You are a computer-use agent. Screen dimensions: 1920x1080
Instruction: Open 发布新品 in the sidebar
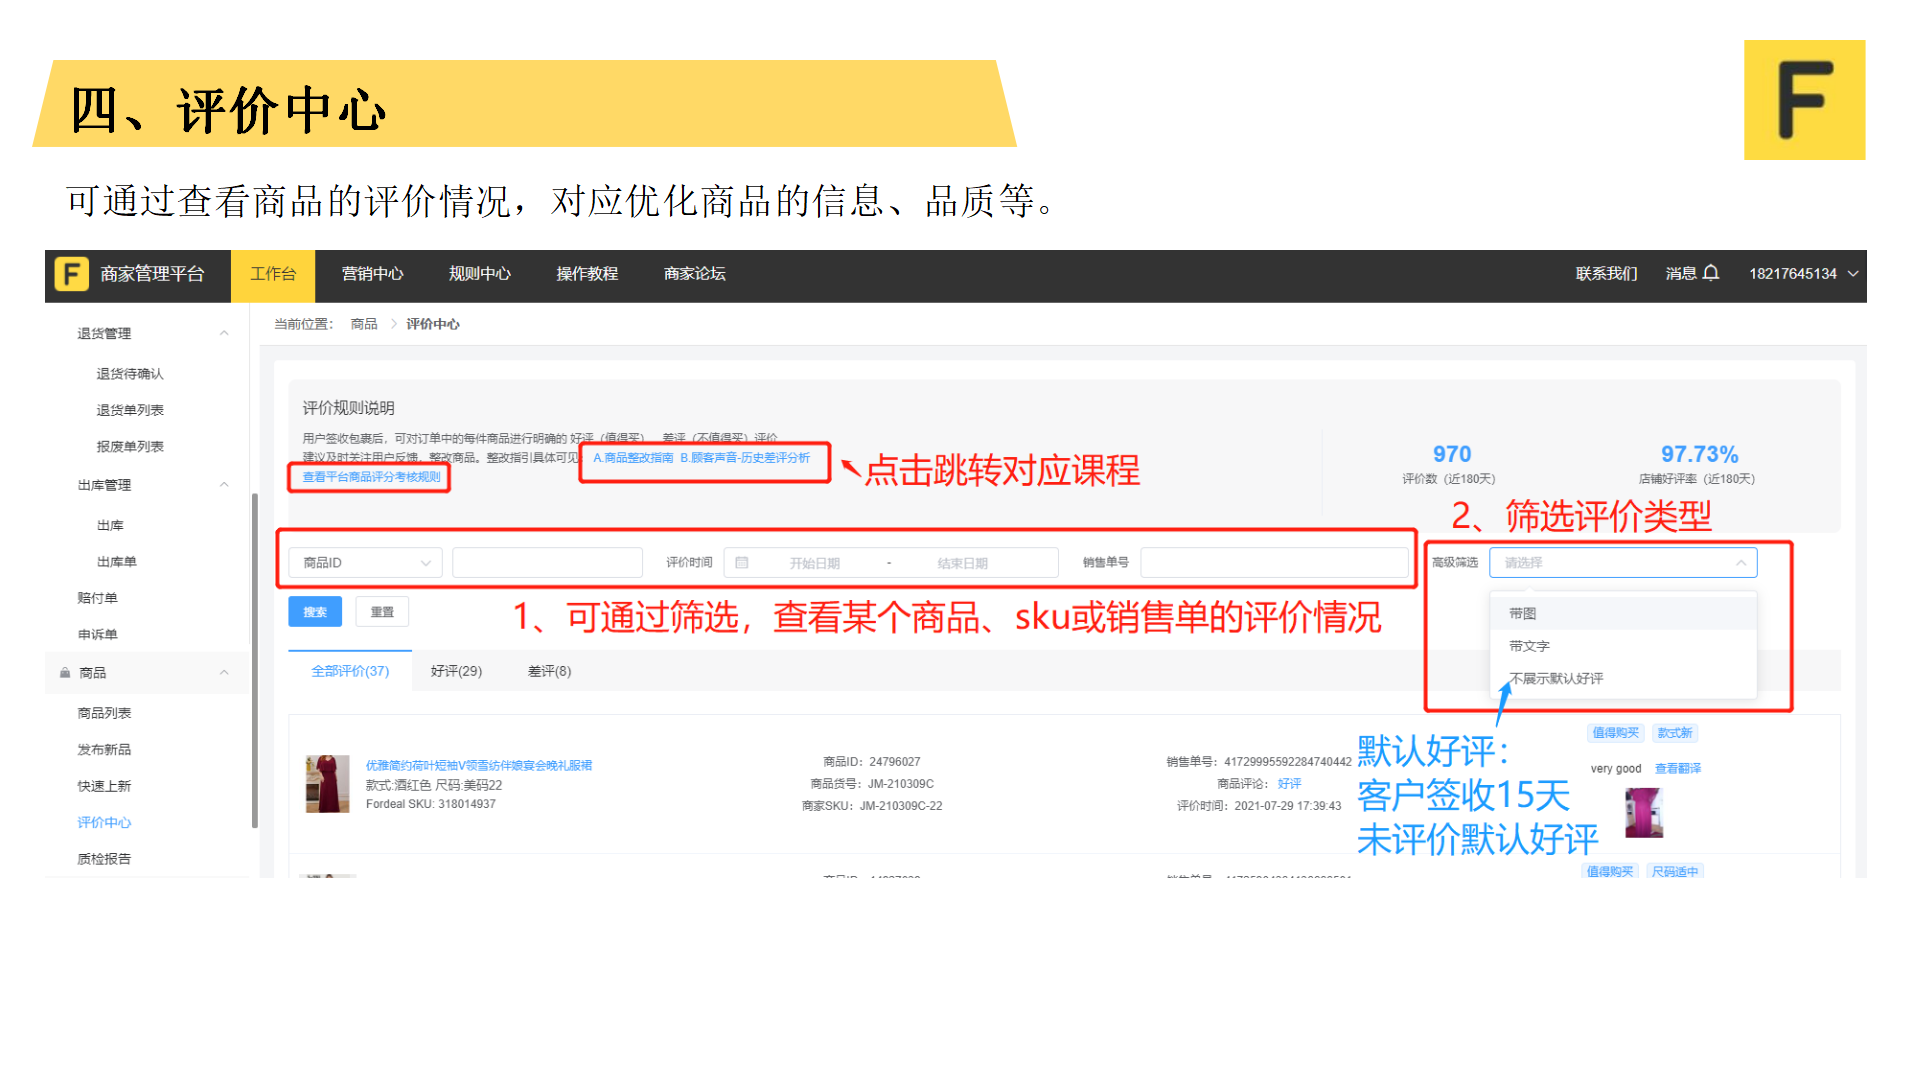click(104, 750)
